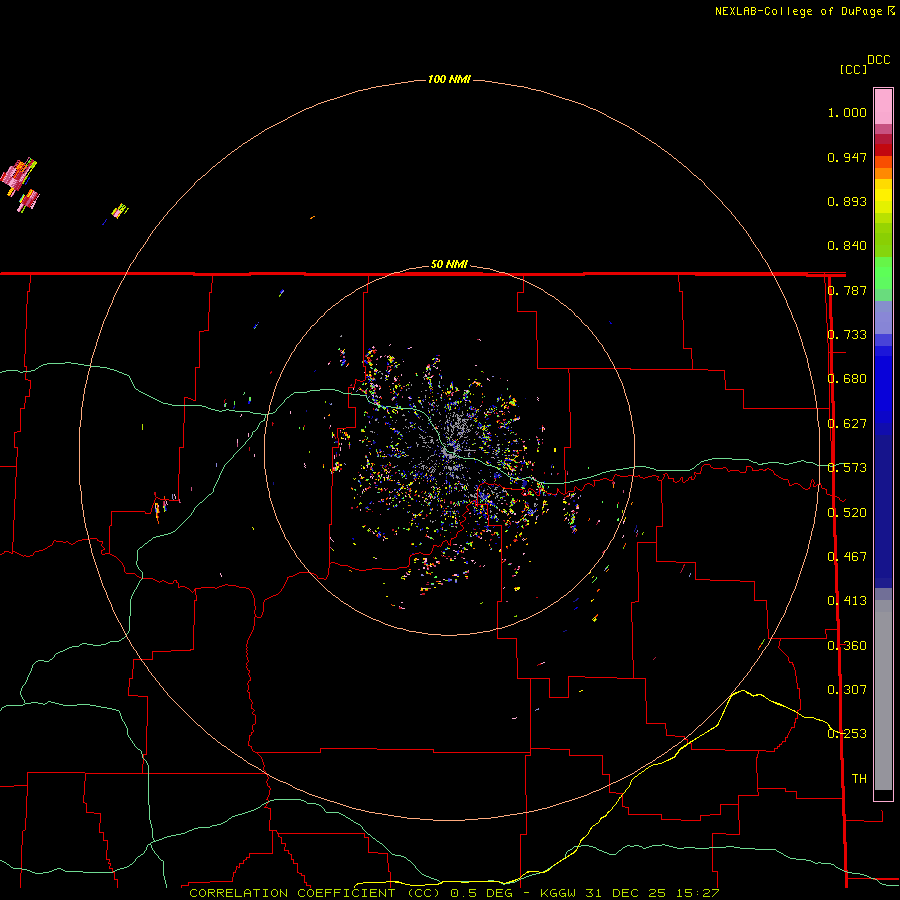900x900 pixels.
Task: Click the yellow segment of color bar
Action: point(883,196)
